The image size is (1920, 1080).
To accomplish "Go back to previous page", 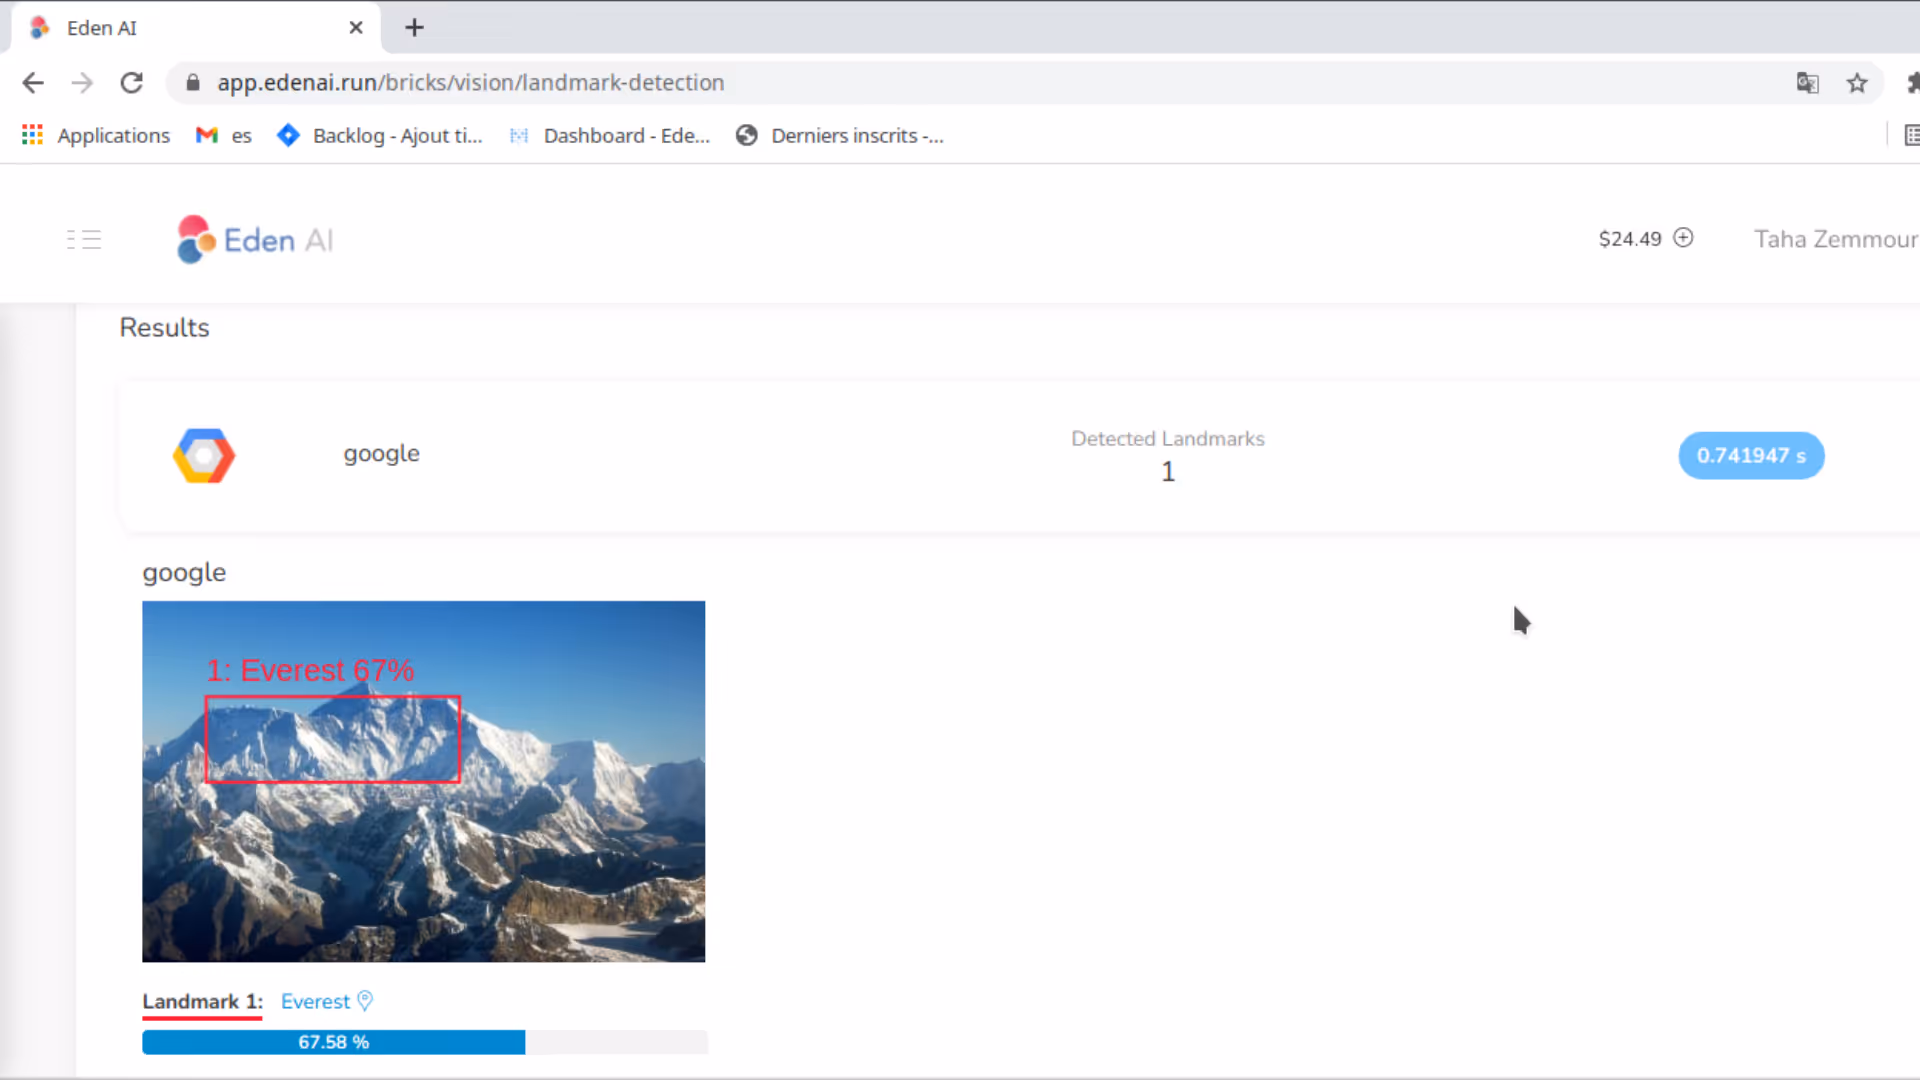I will tap(33, 83).
